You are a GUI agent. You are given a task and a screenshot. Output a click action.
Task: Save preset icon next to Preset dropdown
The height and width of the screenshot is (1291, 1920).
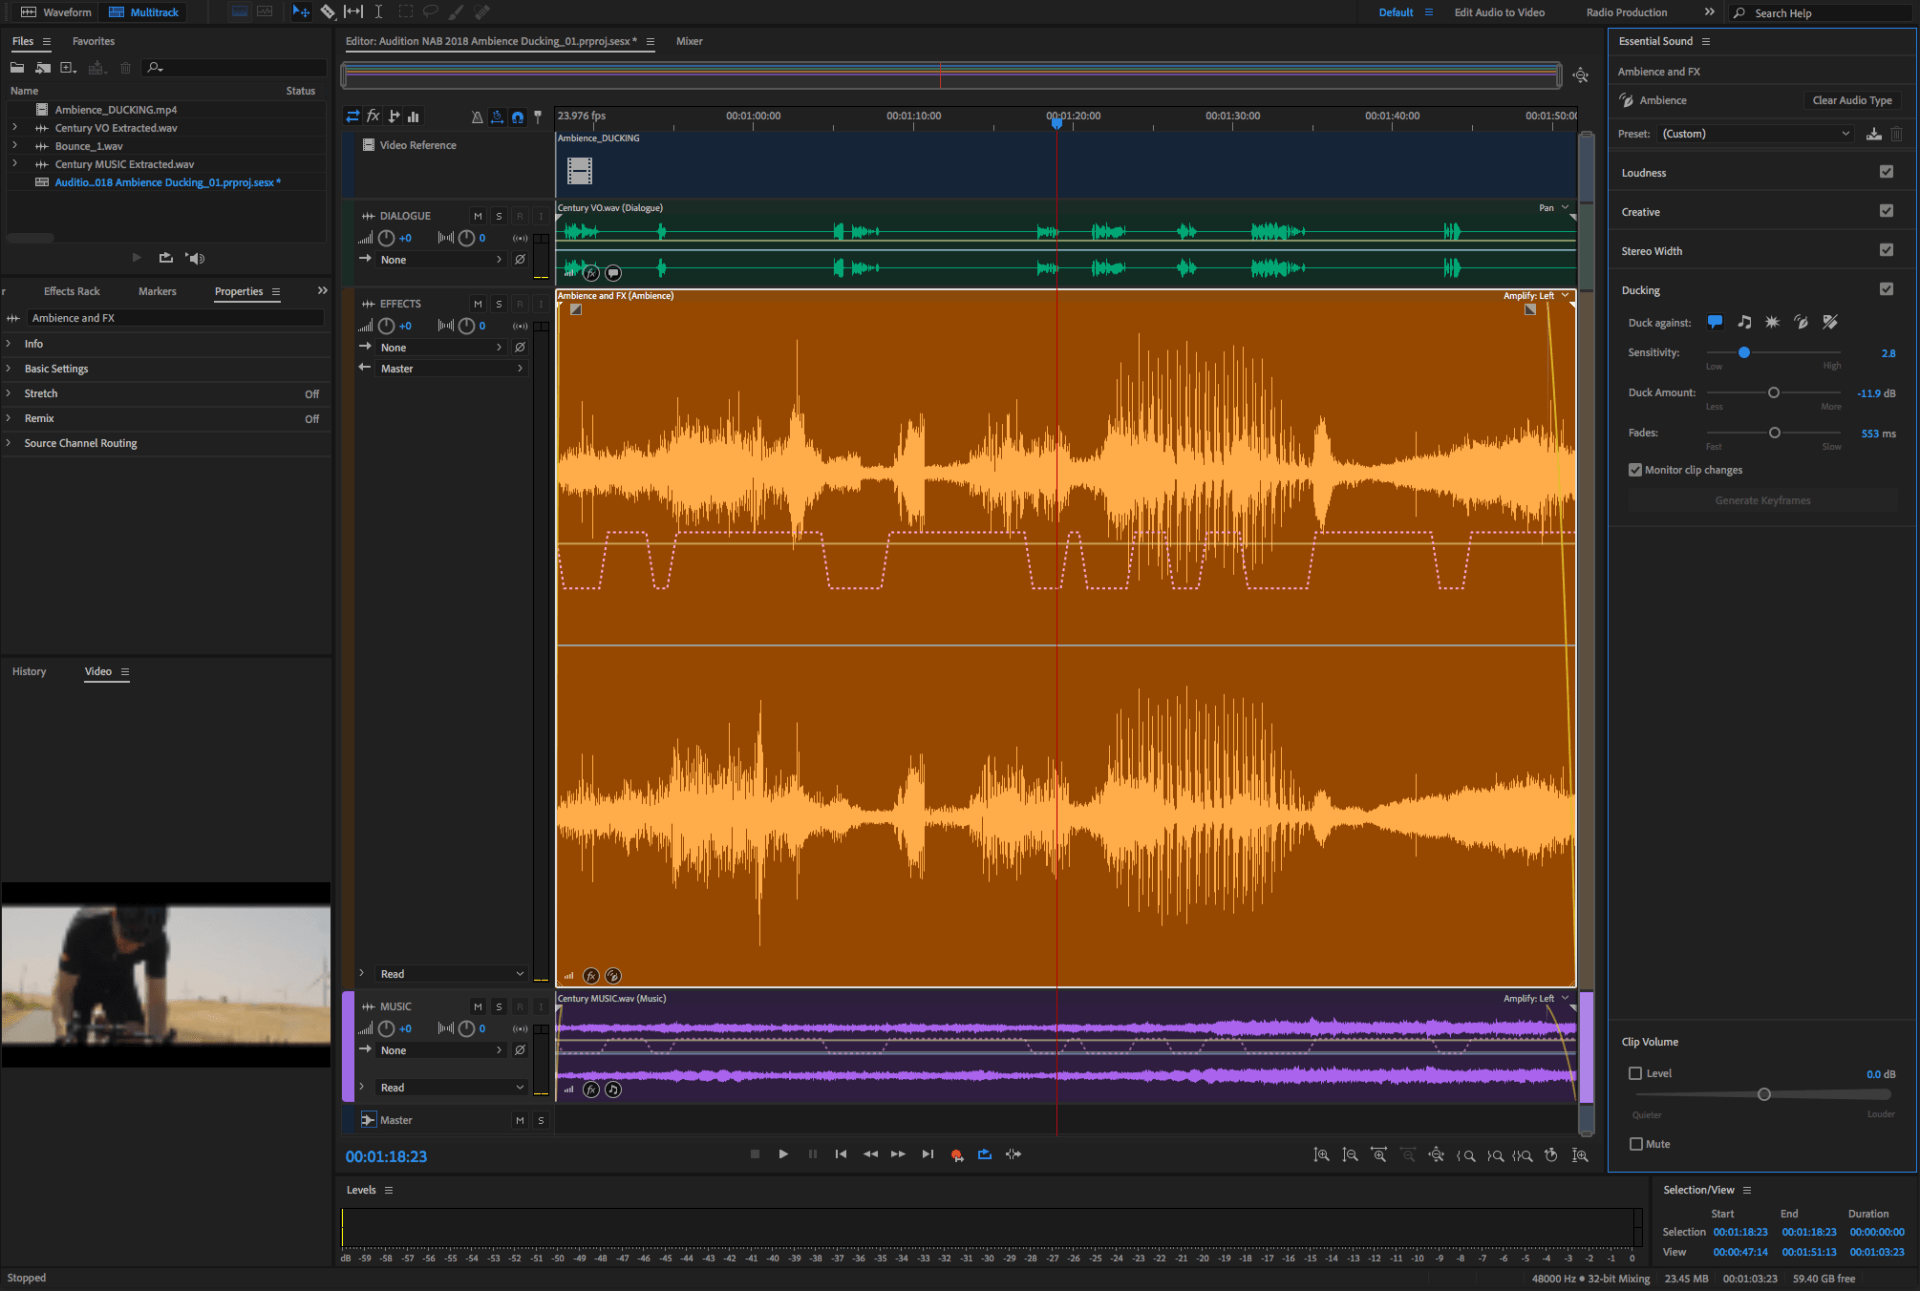tap(1874, 134)
